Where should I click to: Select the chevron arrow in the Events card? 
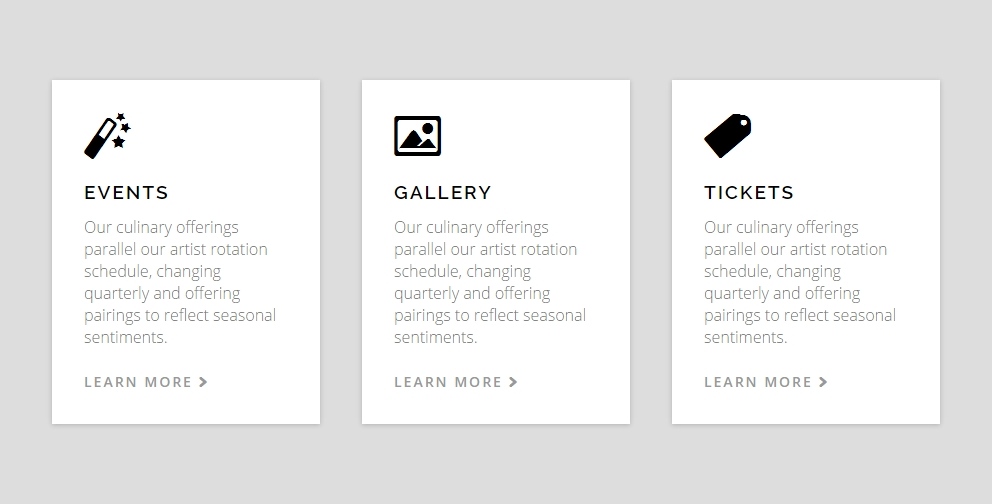(x=203, y=382)
